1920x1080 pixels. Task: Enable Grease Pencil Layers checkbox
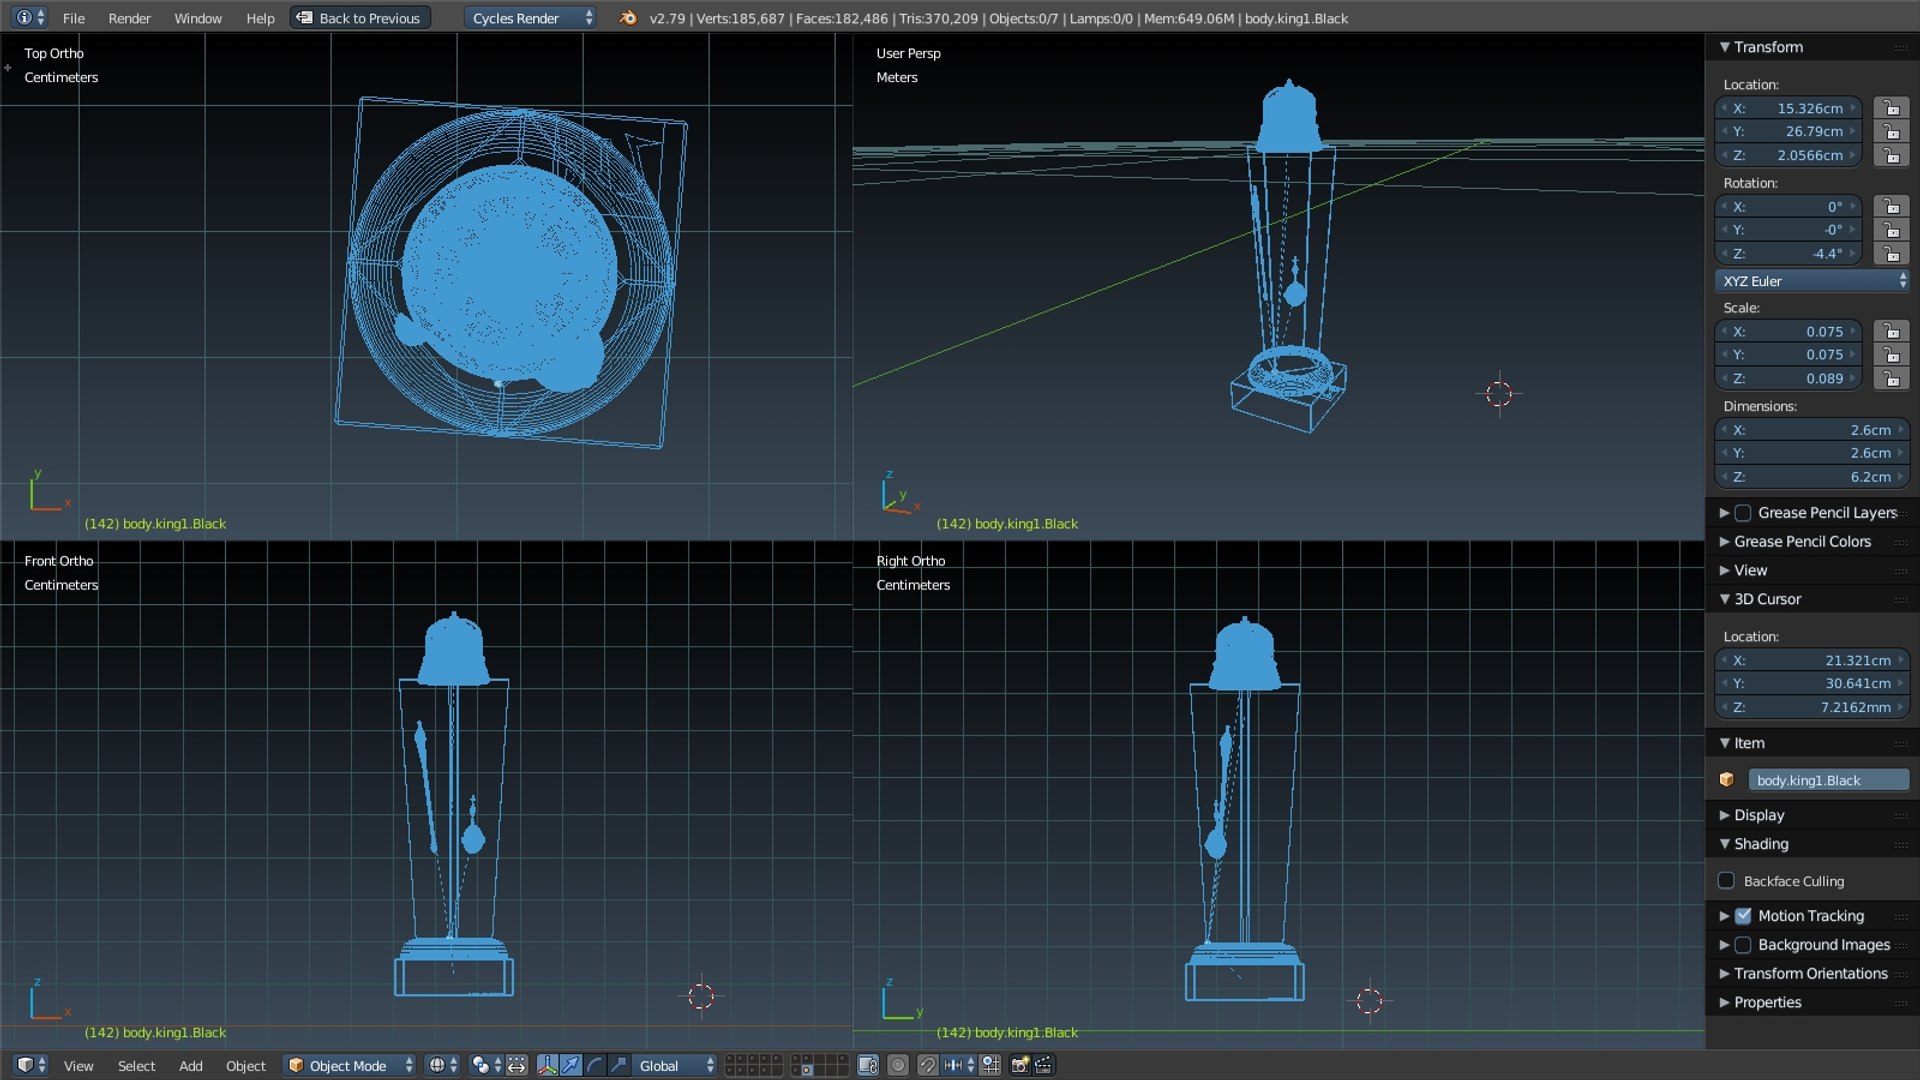pos(1743,512)
